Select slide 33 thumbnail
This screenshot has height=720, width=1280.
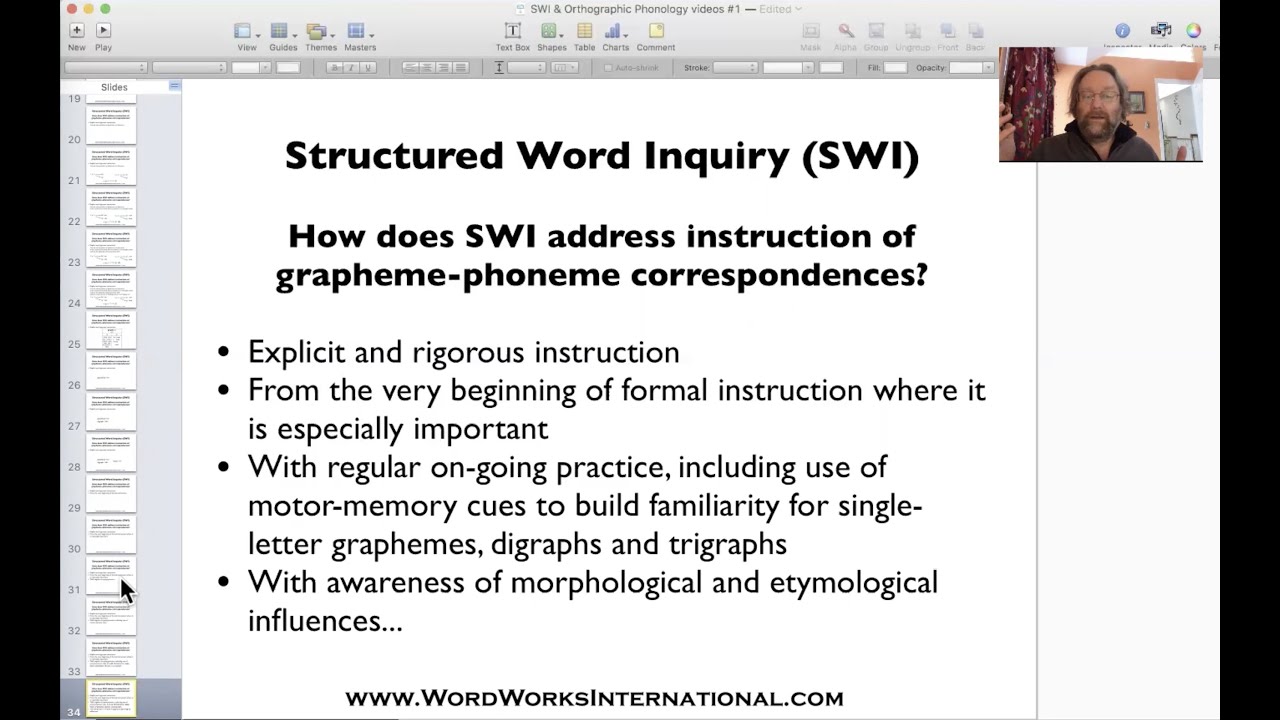(111, 659)
